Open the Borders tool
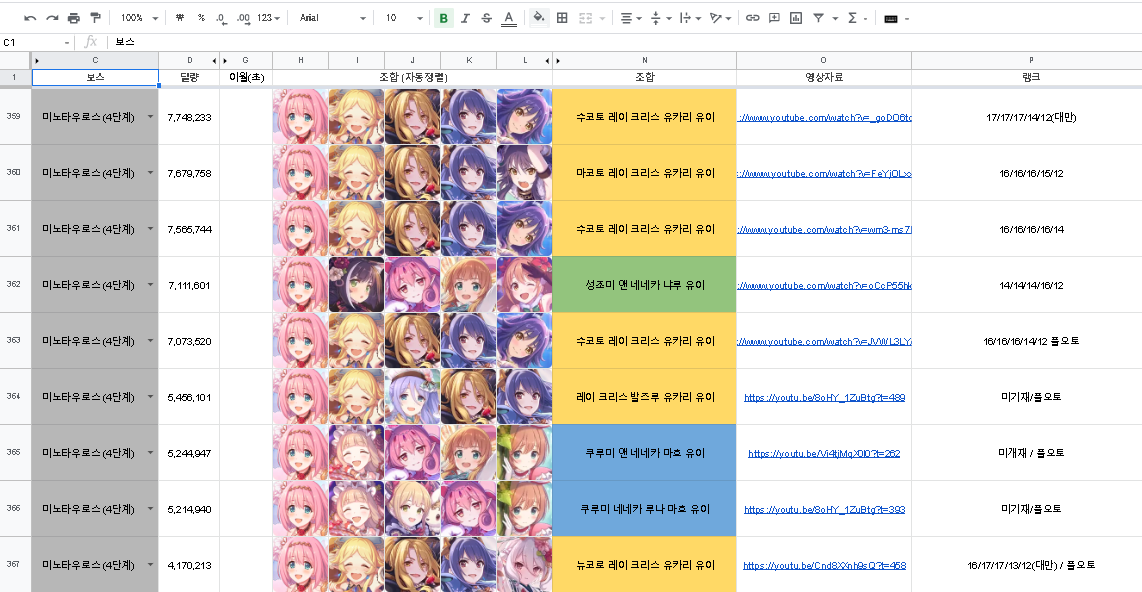The image size is (1142, 592). [x=562, y=18]
